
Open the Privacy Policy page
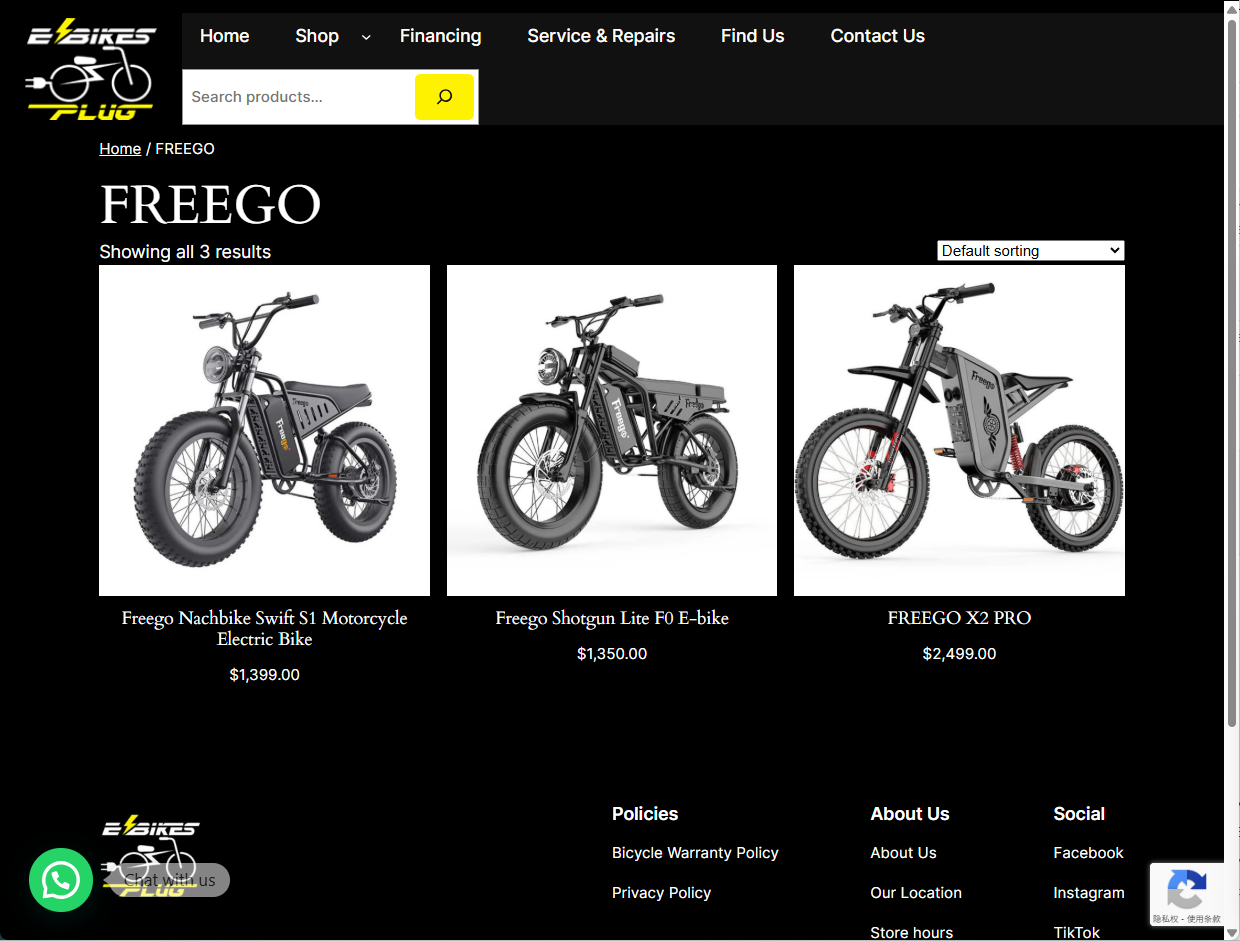click(x=661, y=892)
